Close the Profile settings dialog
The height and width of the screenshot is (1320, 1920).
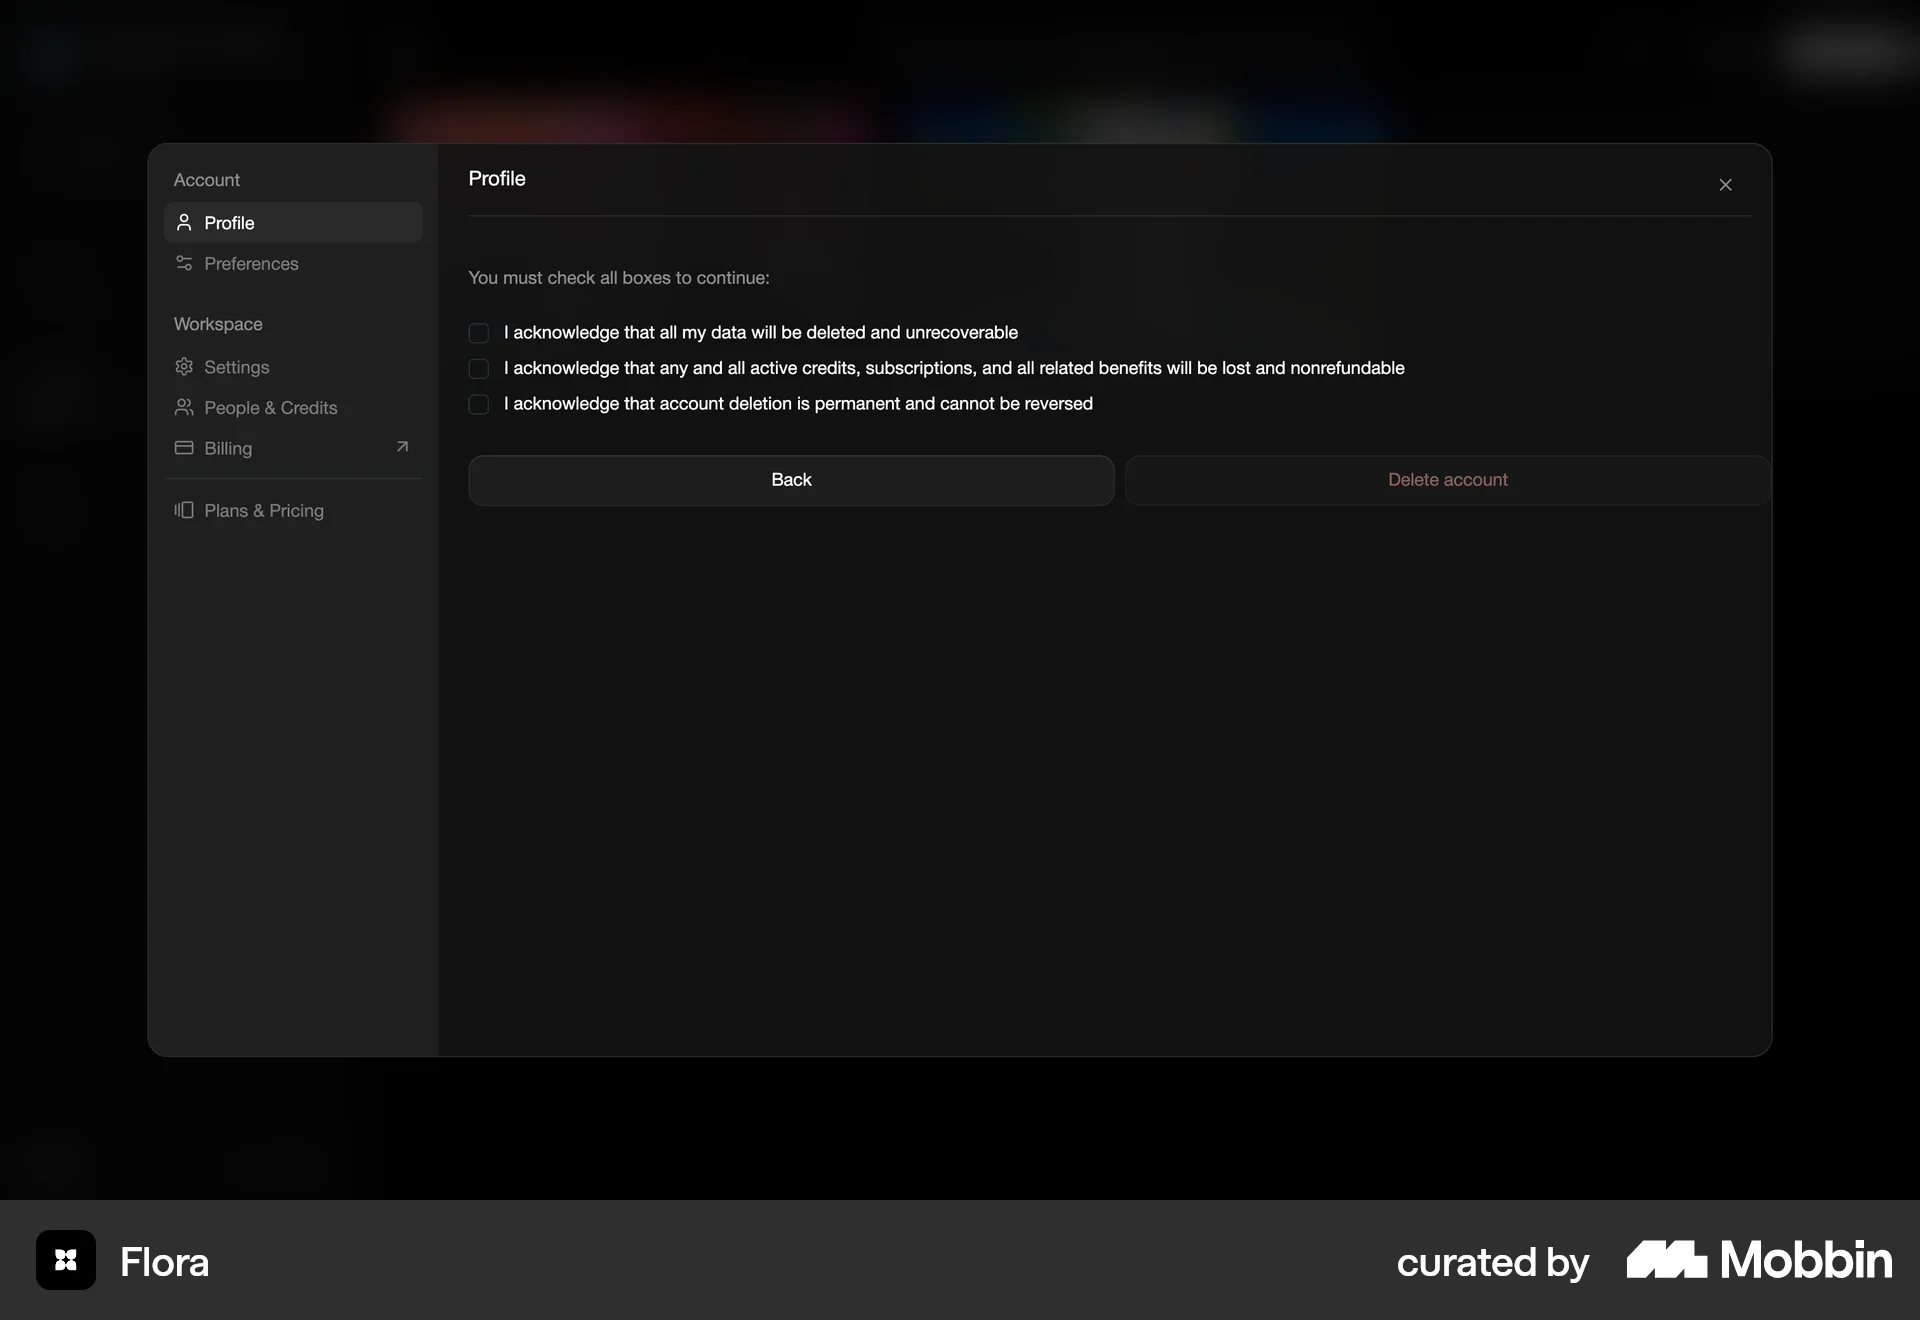(x=1725, y=185)
